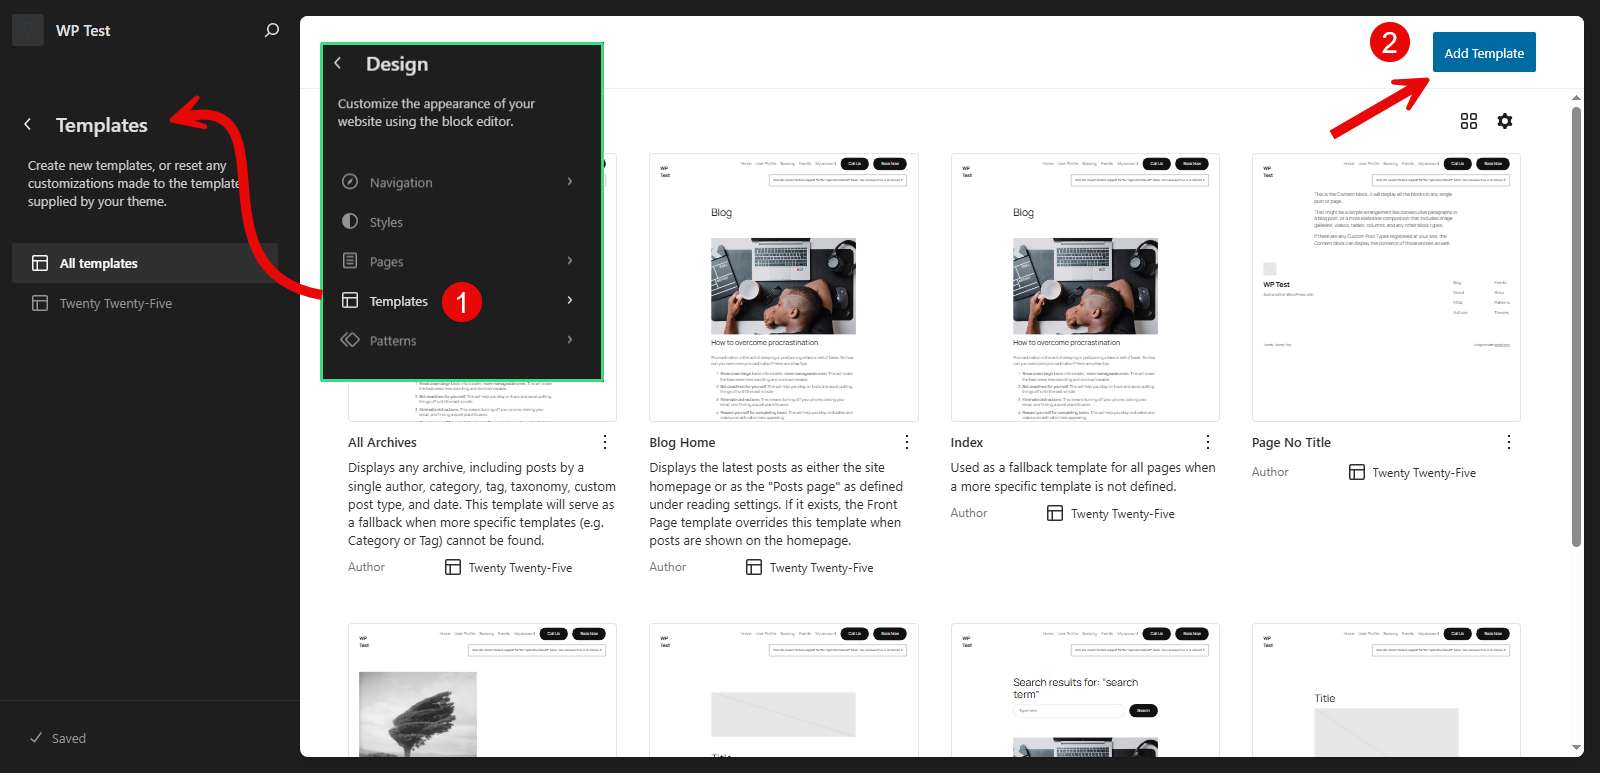
Task: Click the Twenty Twenty-Five sidebar icon
Action: (x=40, y=303)
